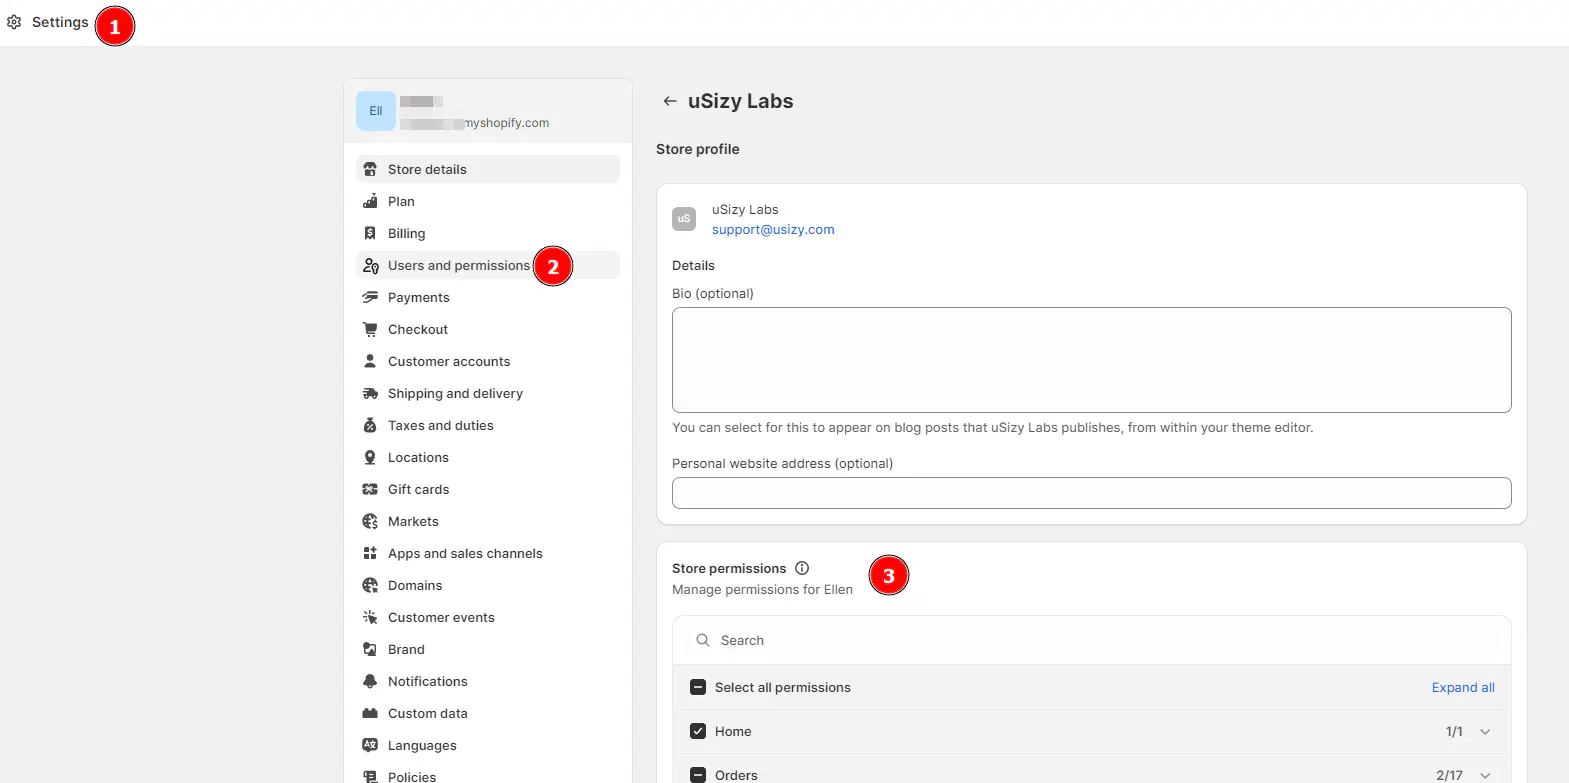Click the Payments sidebar icon
Image resolution: width=1569 pixels, height=783 pixels.
coord(370,297)
